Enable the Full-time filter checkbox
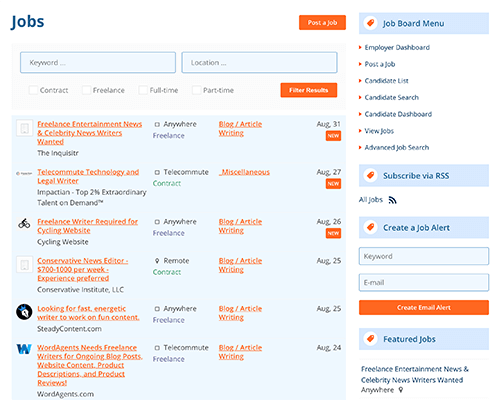 click(143, 90)
